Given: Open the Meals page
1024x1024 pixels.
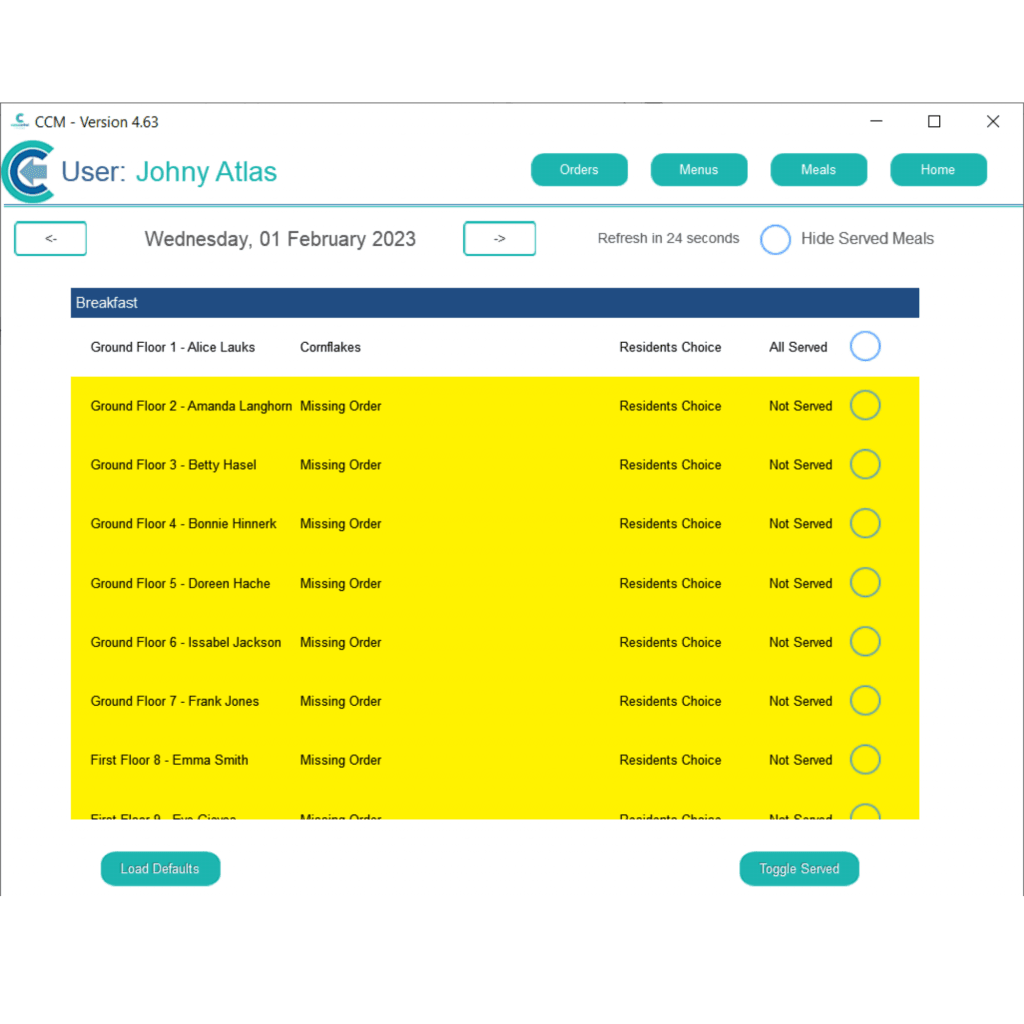Looking at the screenshot, I should click(818, 170).
